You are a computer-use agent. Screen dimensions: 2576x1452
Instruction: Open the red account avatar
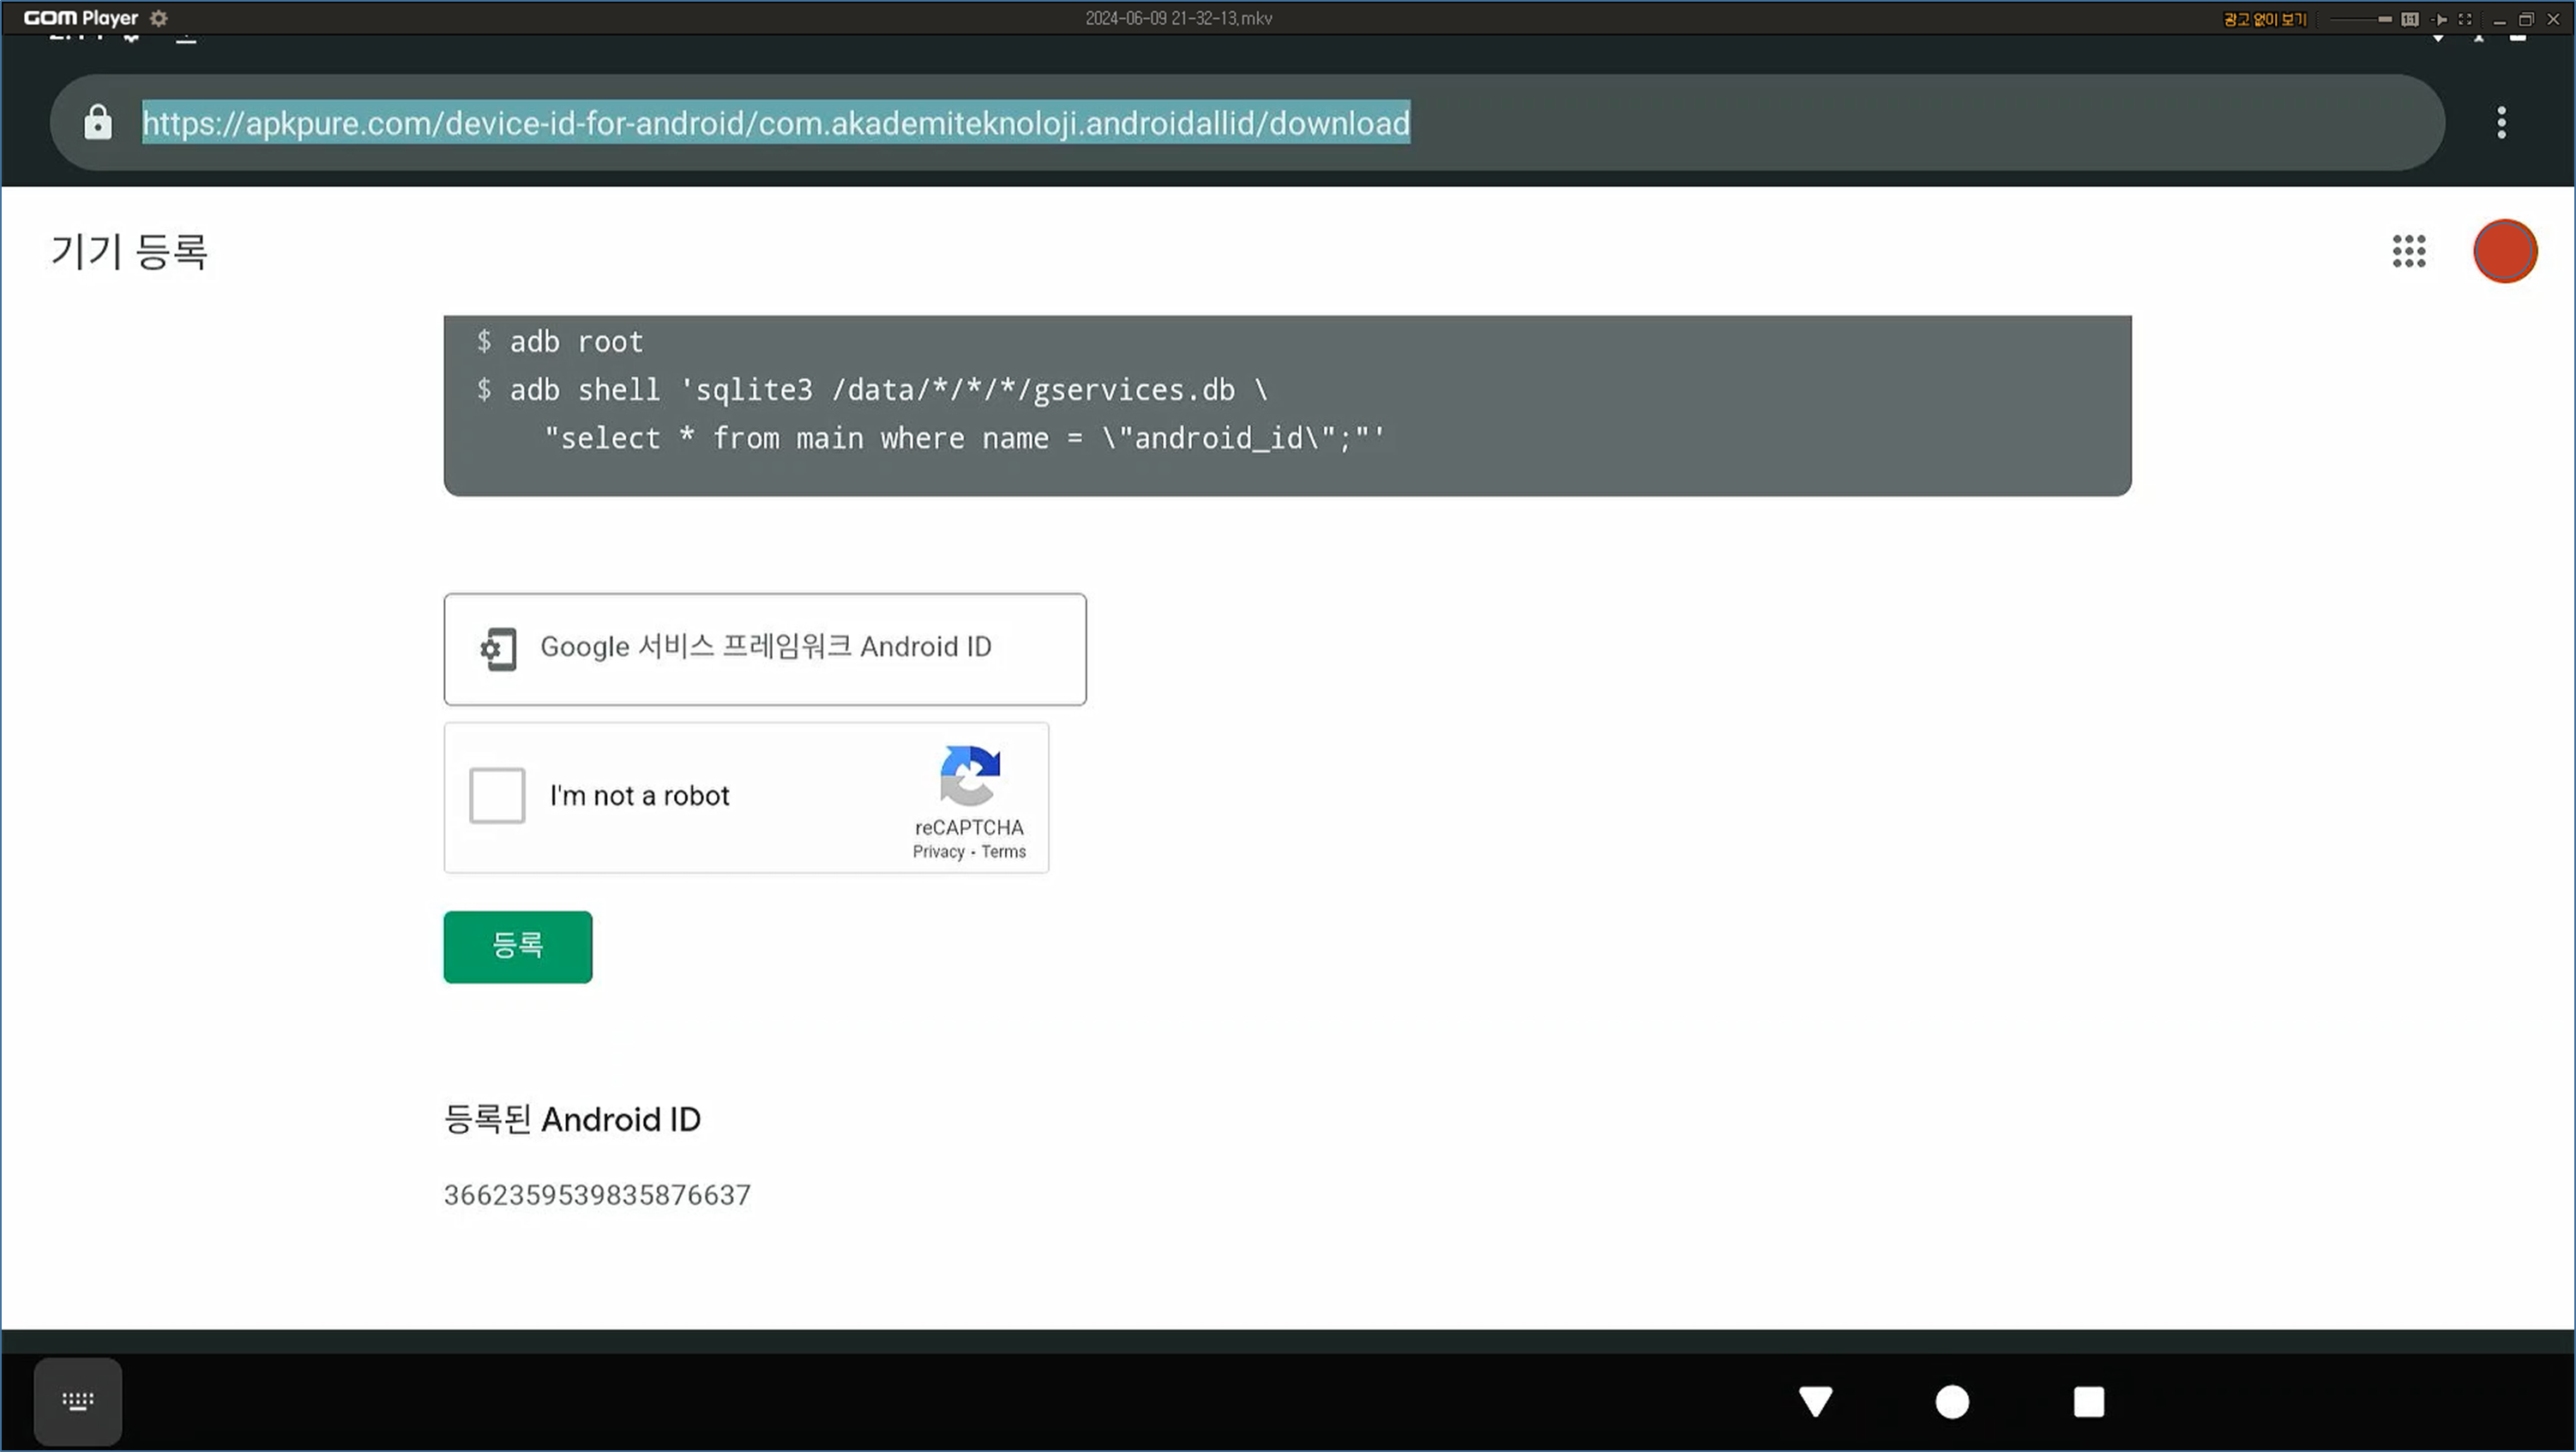point(2504,251)
